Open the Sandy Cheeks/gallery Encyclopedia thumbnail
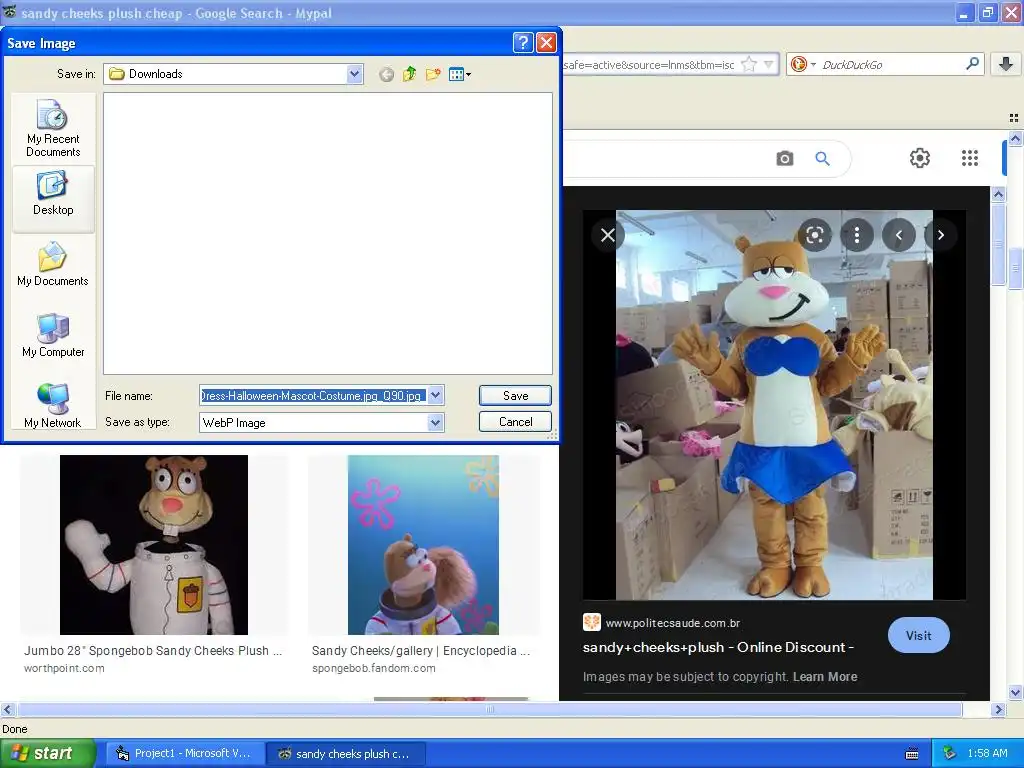 (423, 545)
